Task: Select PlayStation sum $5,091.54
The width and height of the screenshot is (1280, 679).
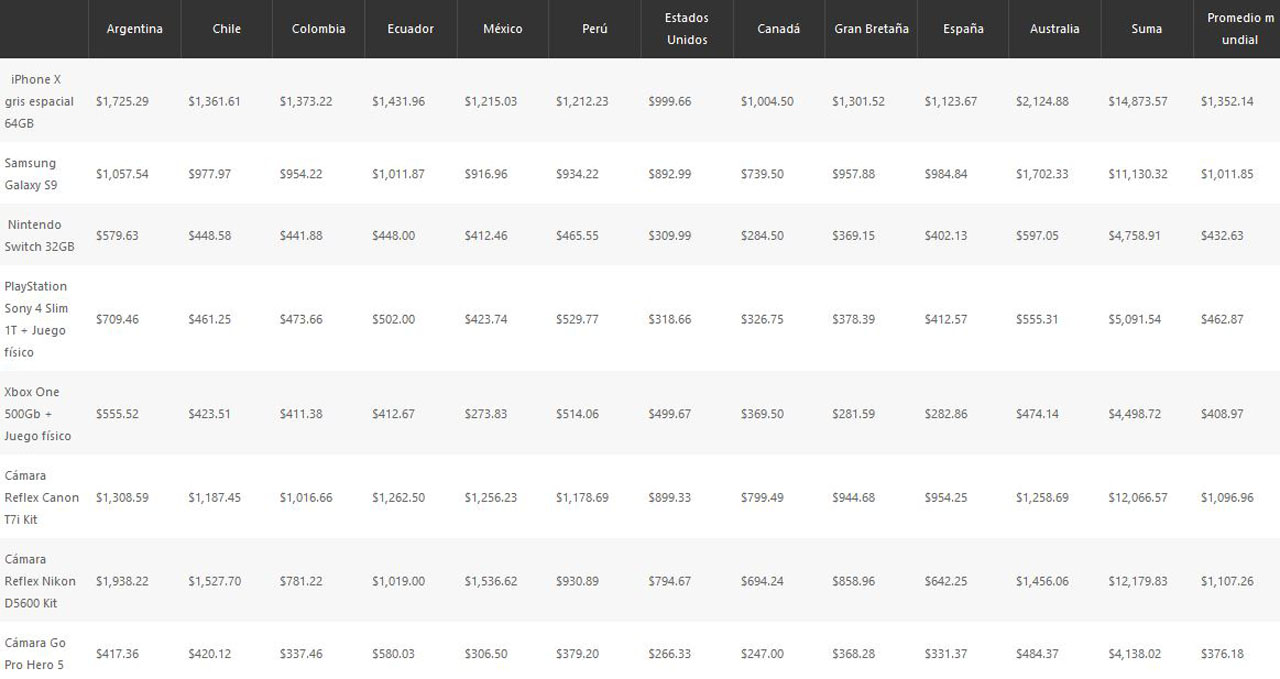Action: (x=1134, y=320)
